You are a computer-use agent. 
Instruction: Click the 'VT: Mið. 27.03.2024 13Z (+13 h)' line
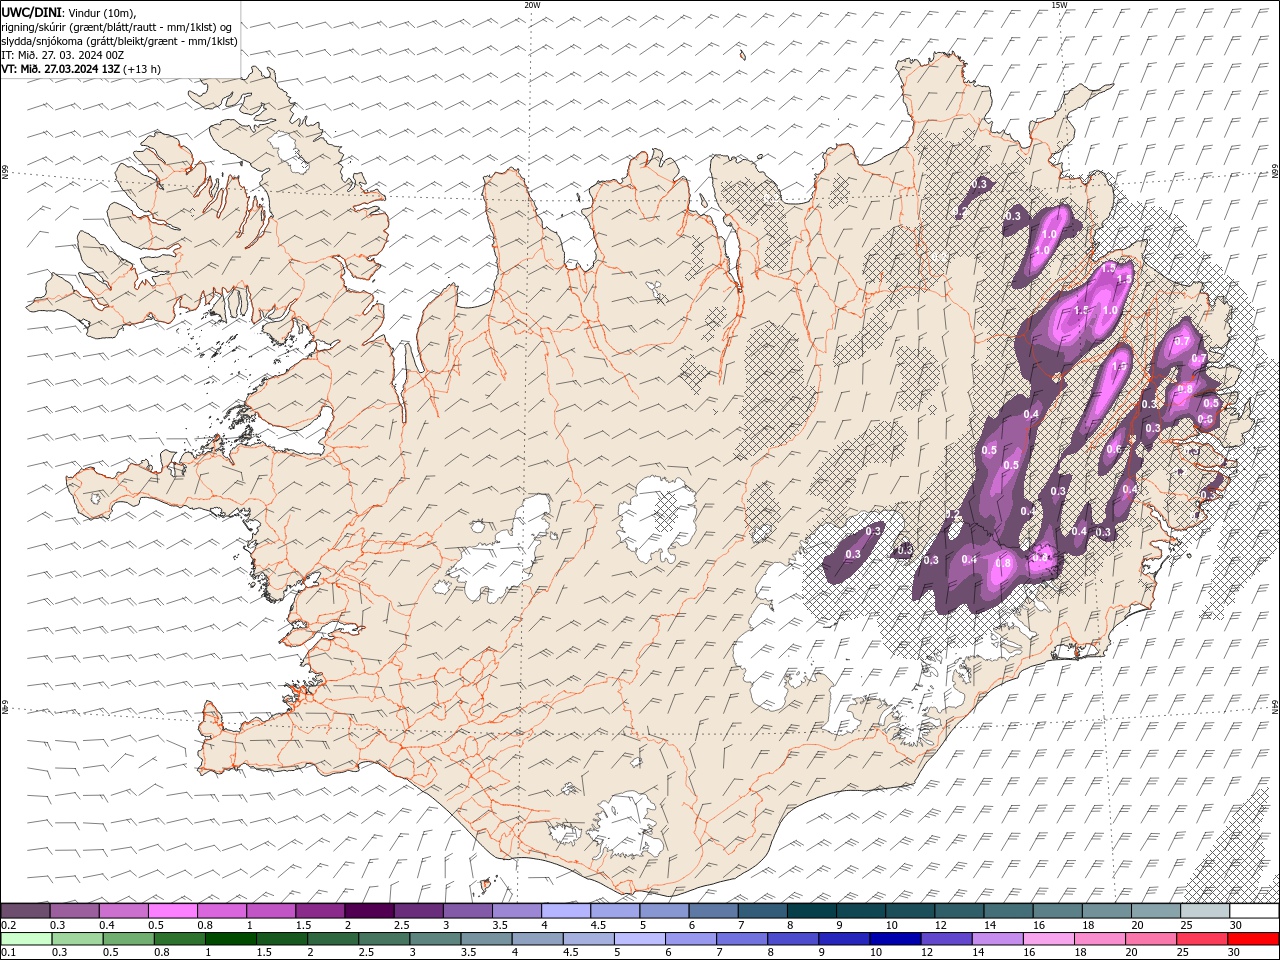(81, 69)
